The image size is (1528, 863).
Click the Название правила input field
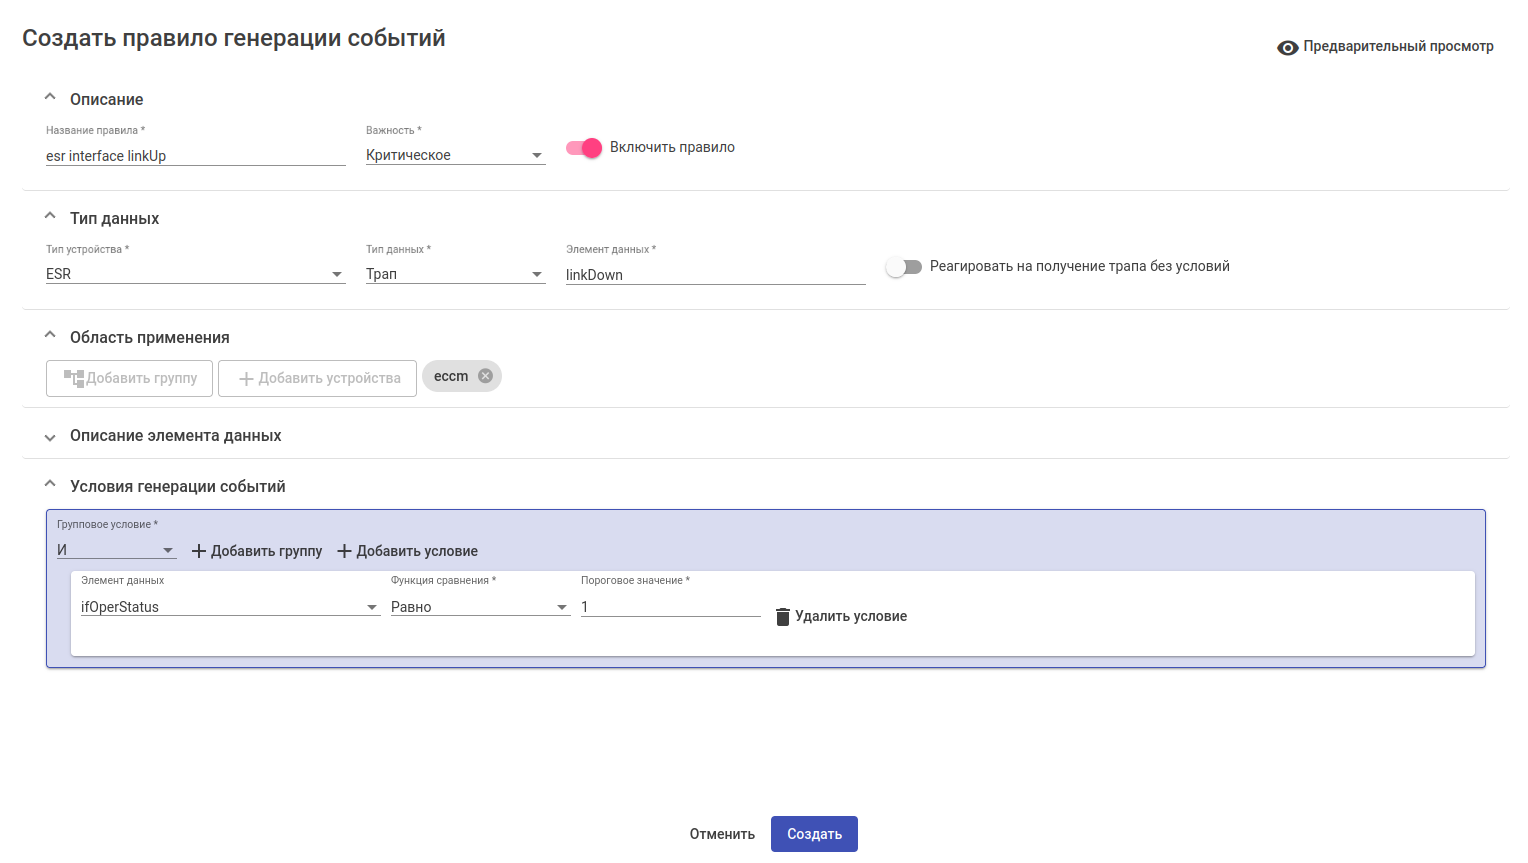tap(195, 156)
